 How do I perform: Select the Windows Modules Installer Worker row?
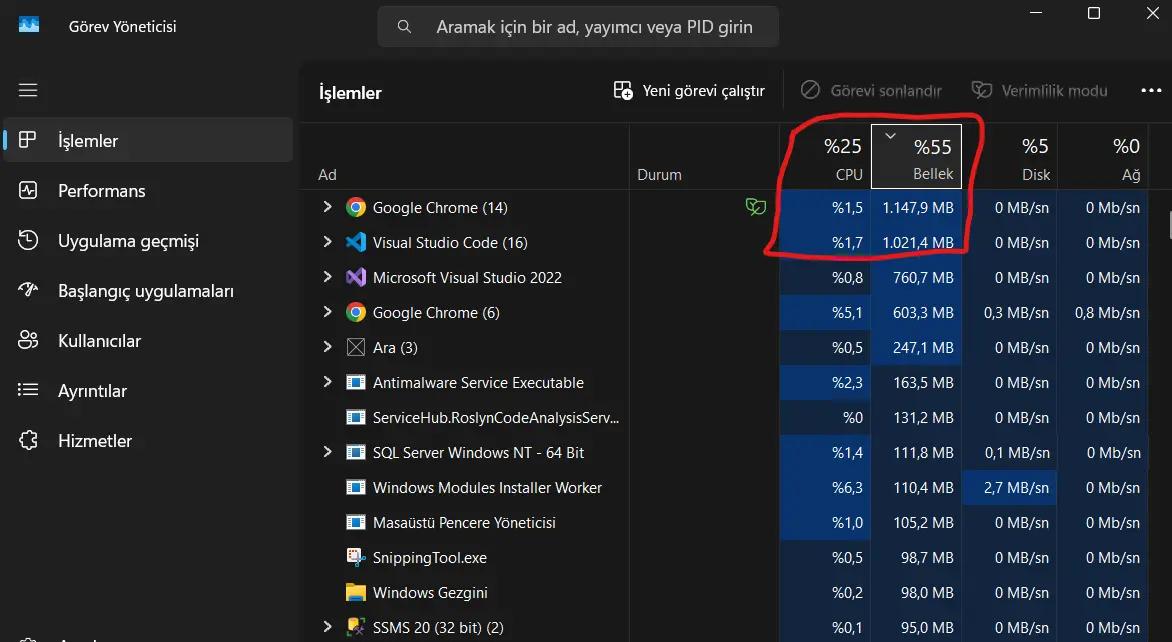(x=724, y=487)
